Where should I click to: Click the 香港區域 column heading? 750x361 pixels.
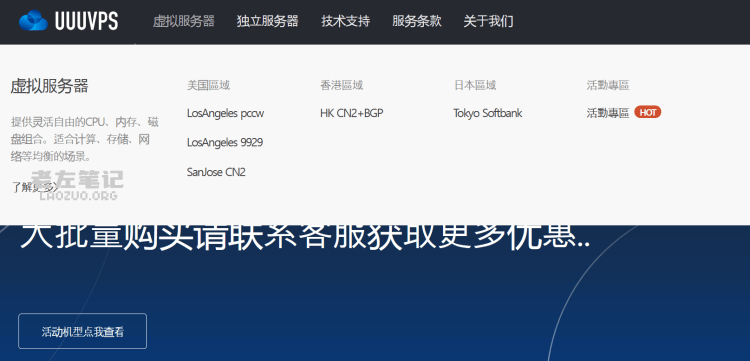click(342, 86)
